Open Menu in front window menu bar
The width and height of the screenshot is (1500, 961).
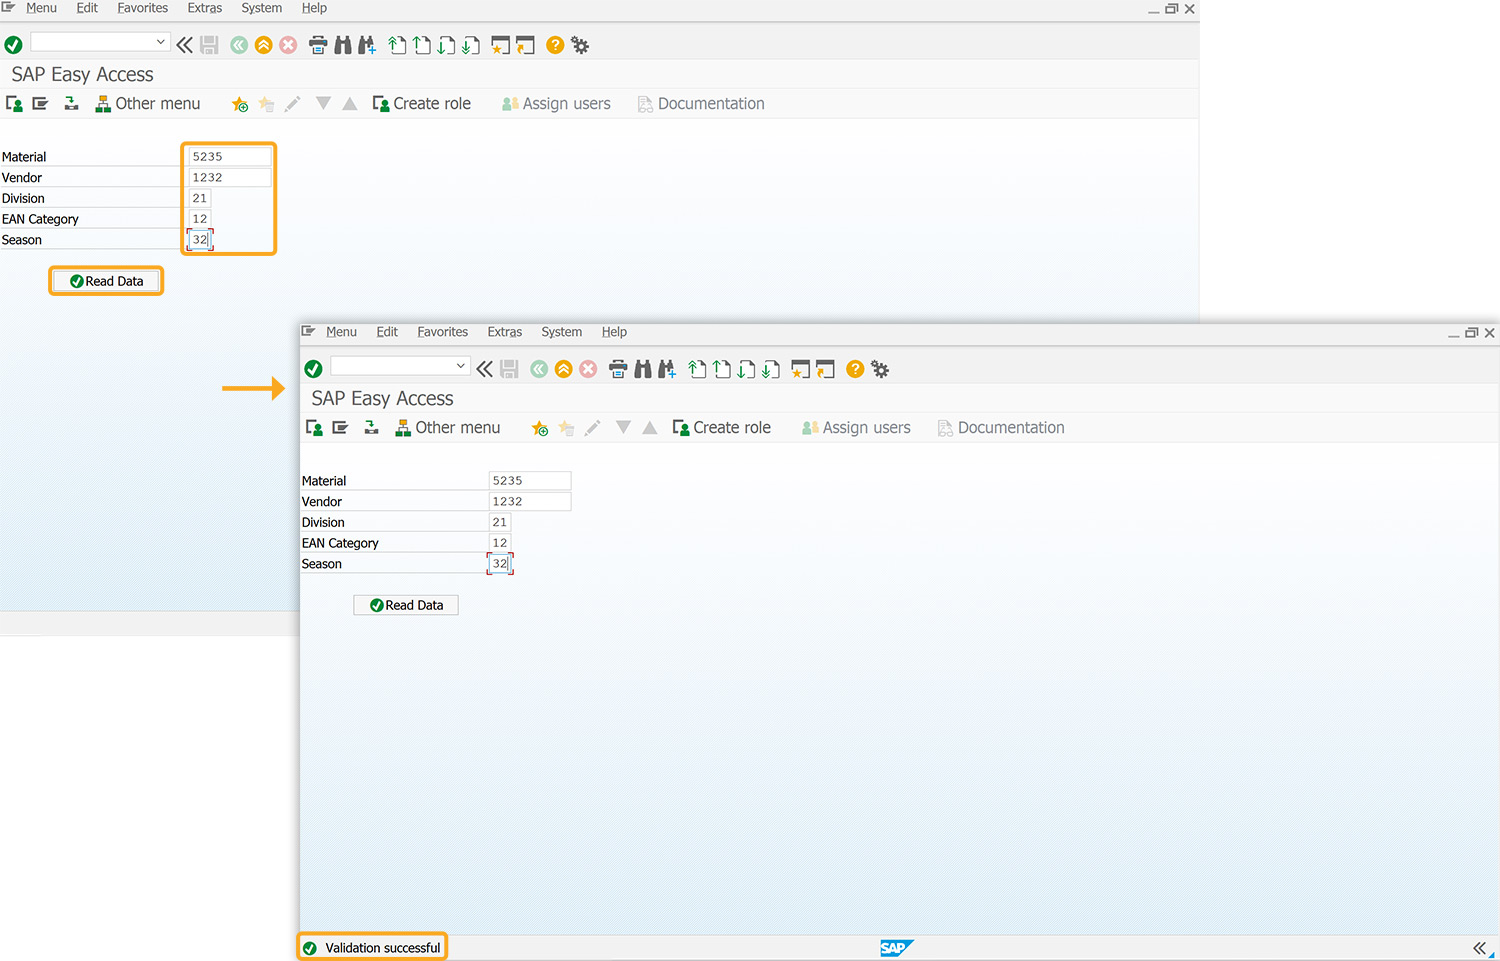click(x=341, y=332)
